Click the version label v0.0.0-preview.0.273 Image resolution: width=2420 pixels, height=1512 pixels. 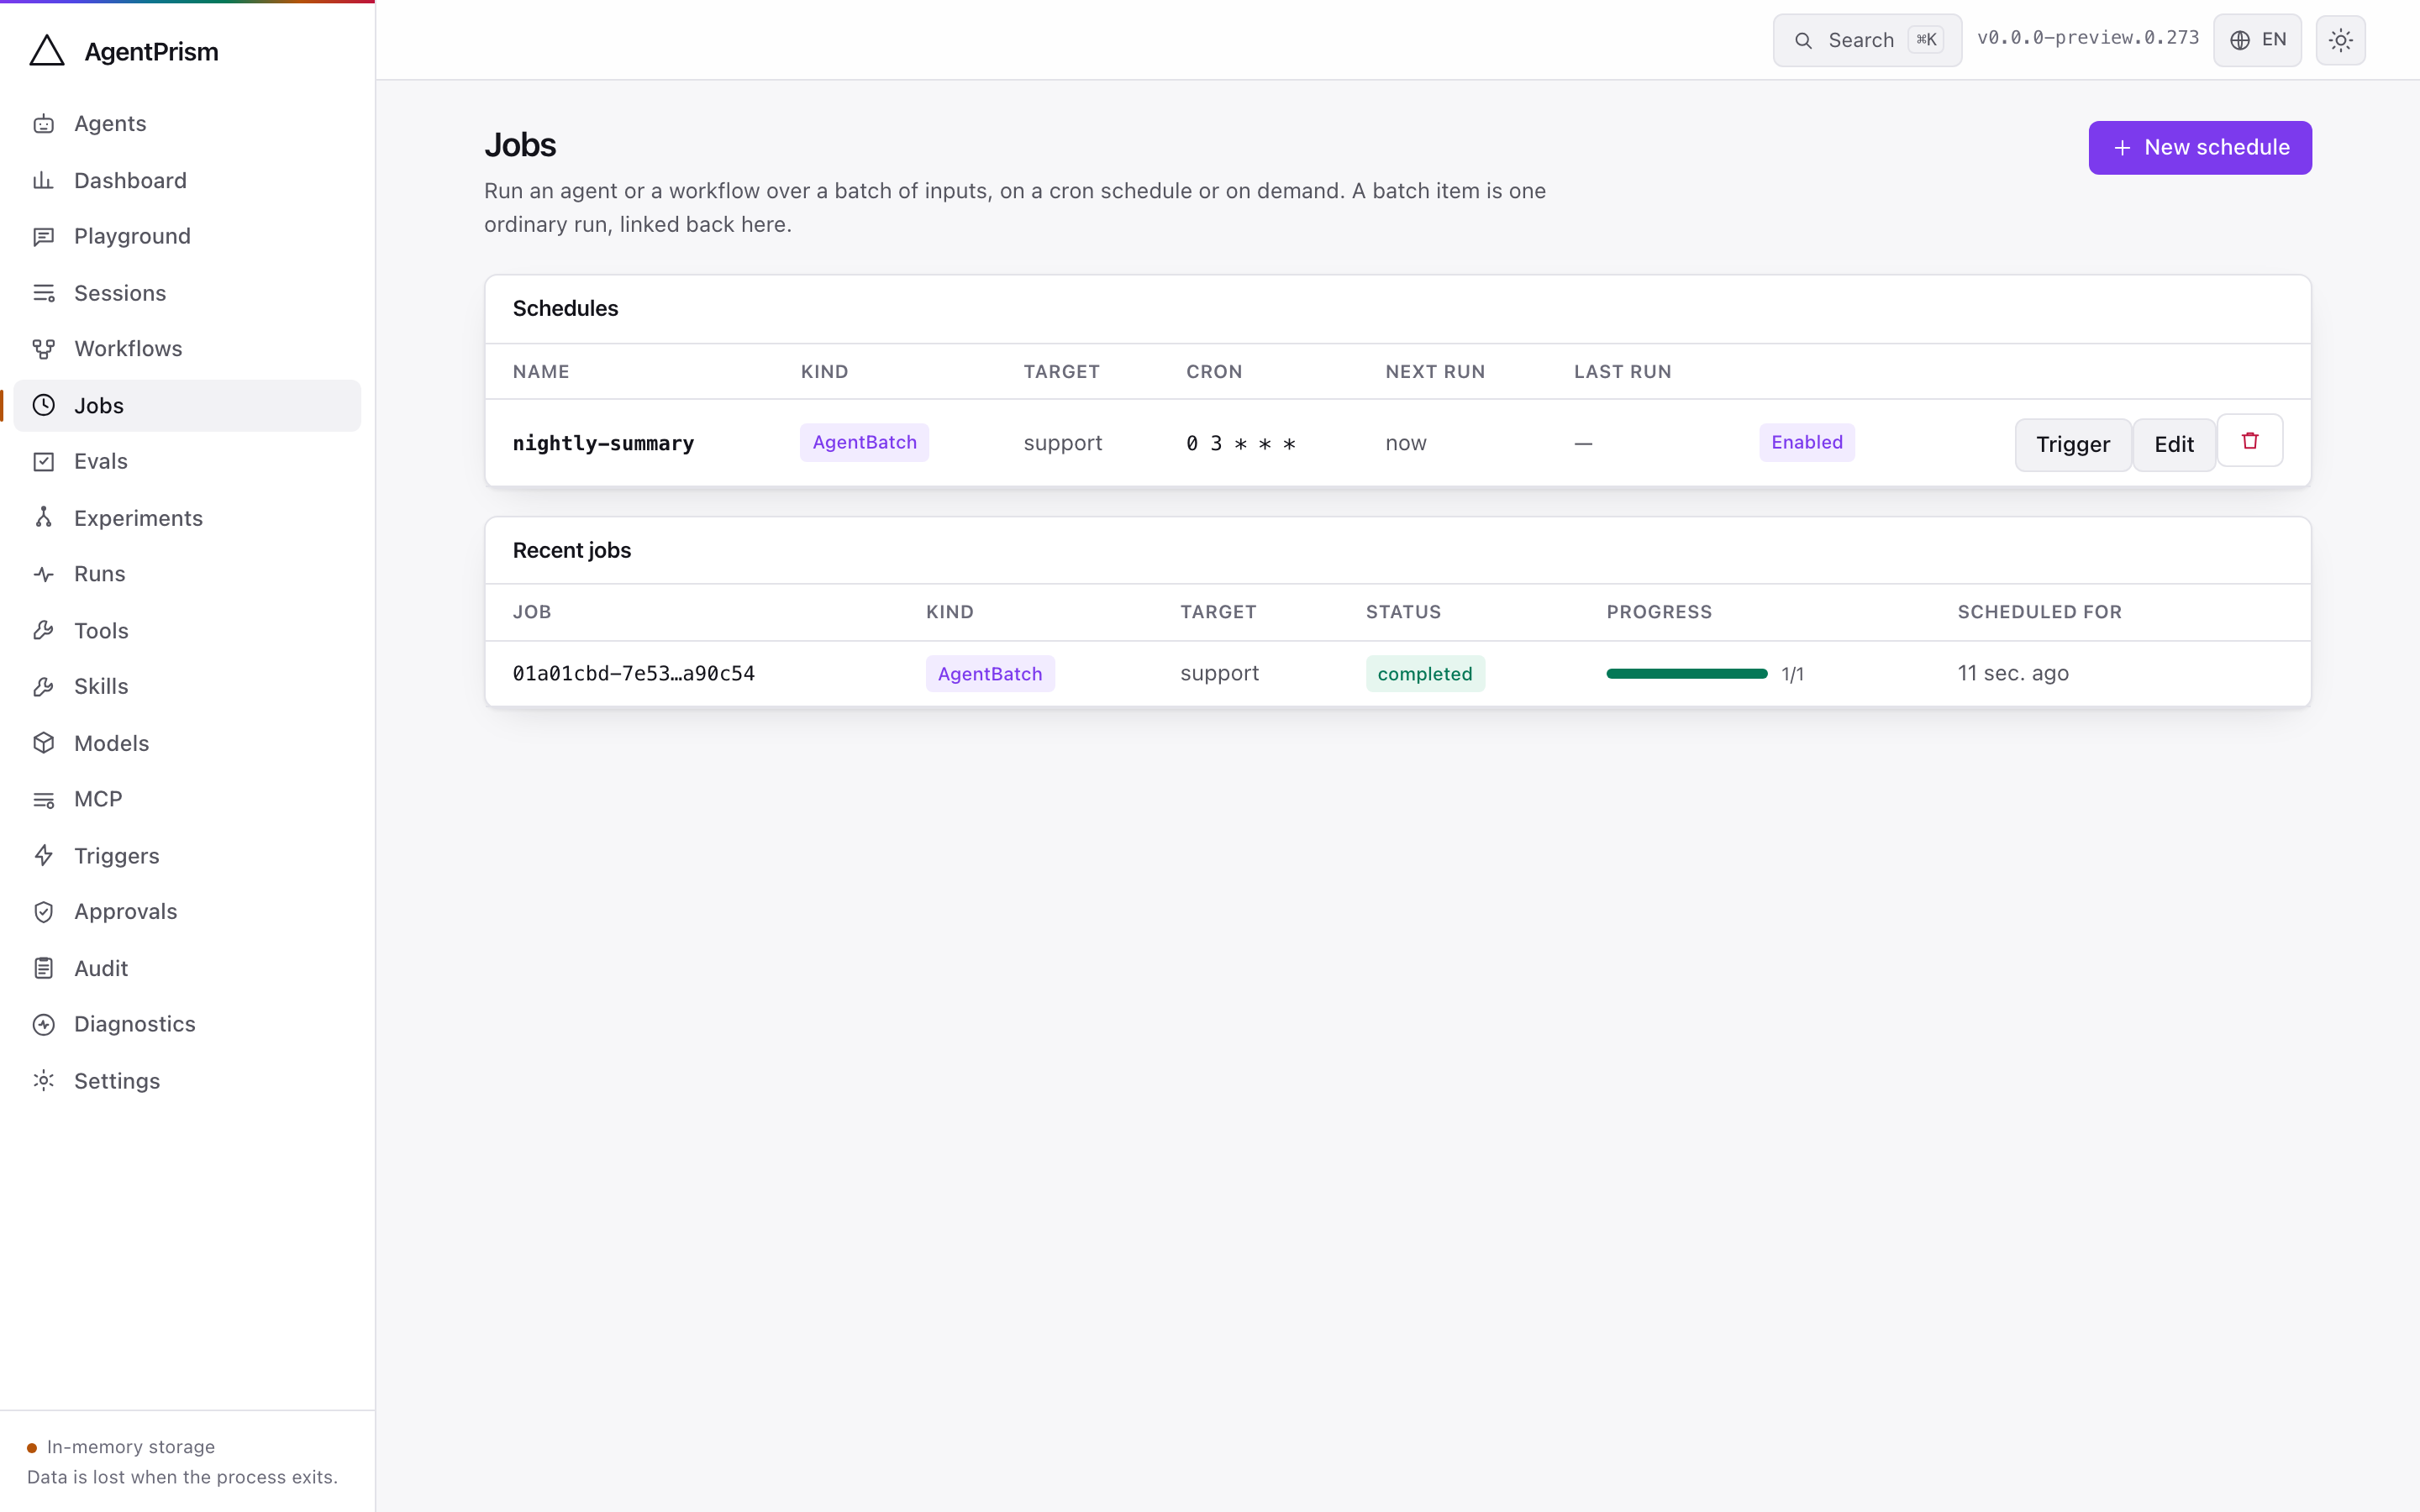(2088, 38)
